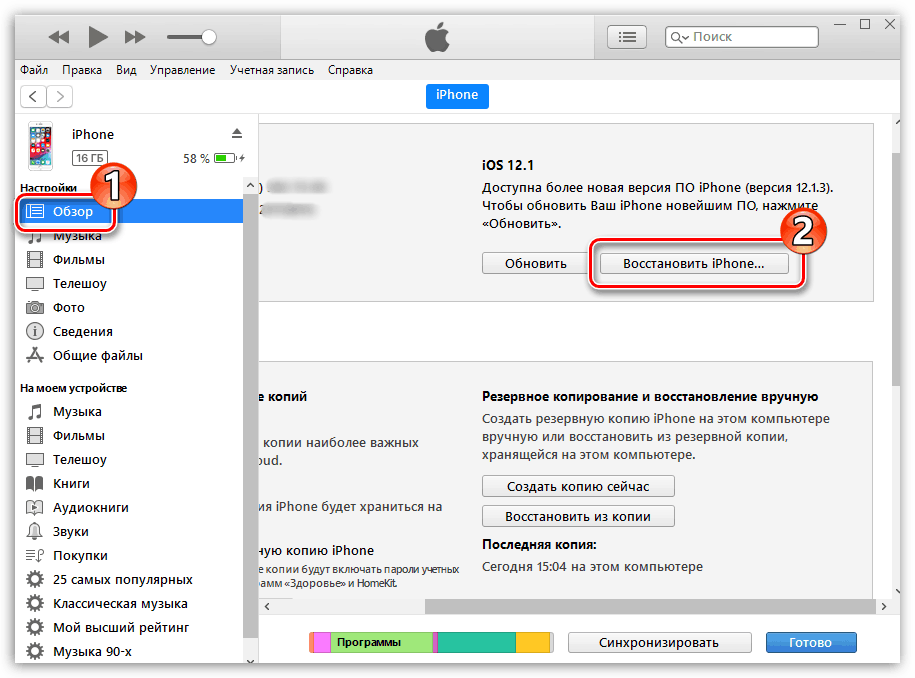Click the Последняя копия label
The height and width of the screenshot is (678, 915).
(539, 544)
